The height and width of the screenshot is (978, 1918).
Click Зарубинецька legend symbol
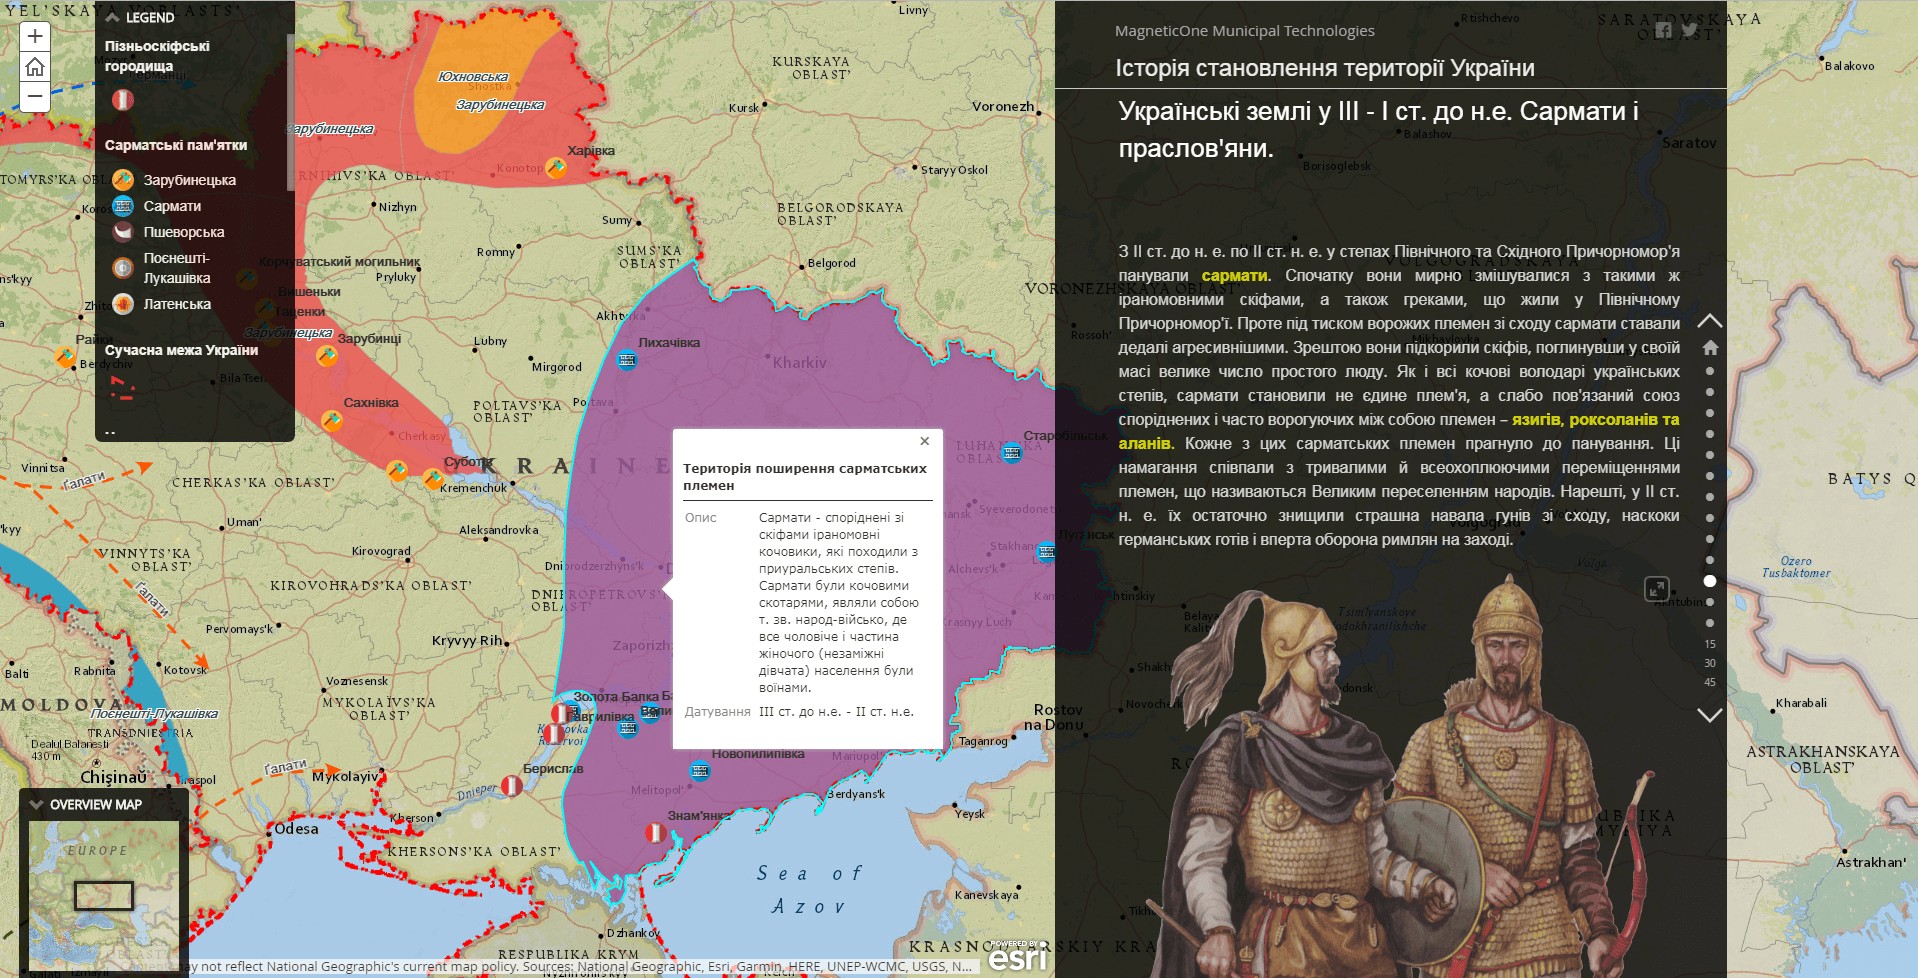pyautogui.click(x=123, y=180)
